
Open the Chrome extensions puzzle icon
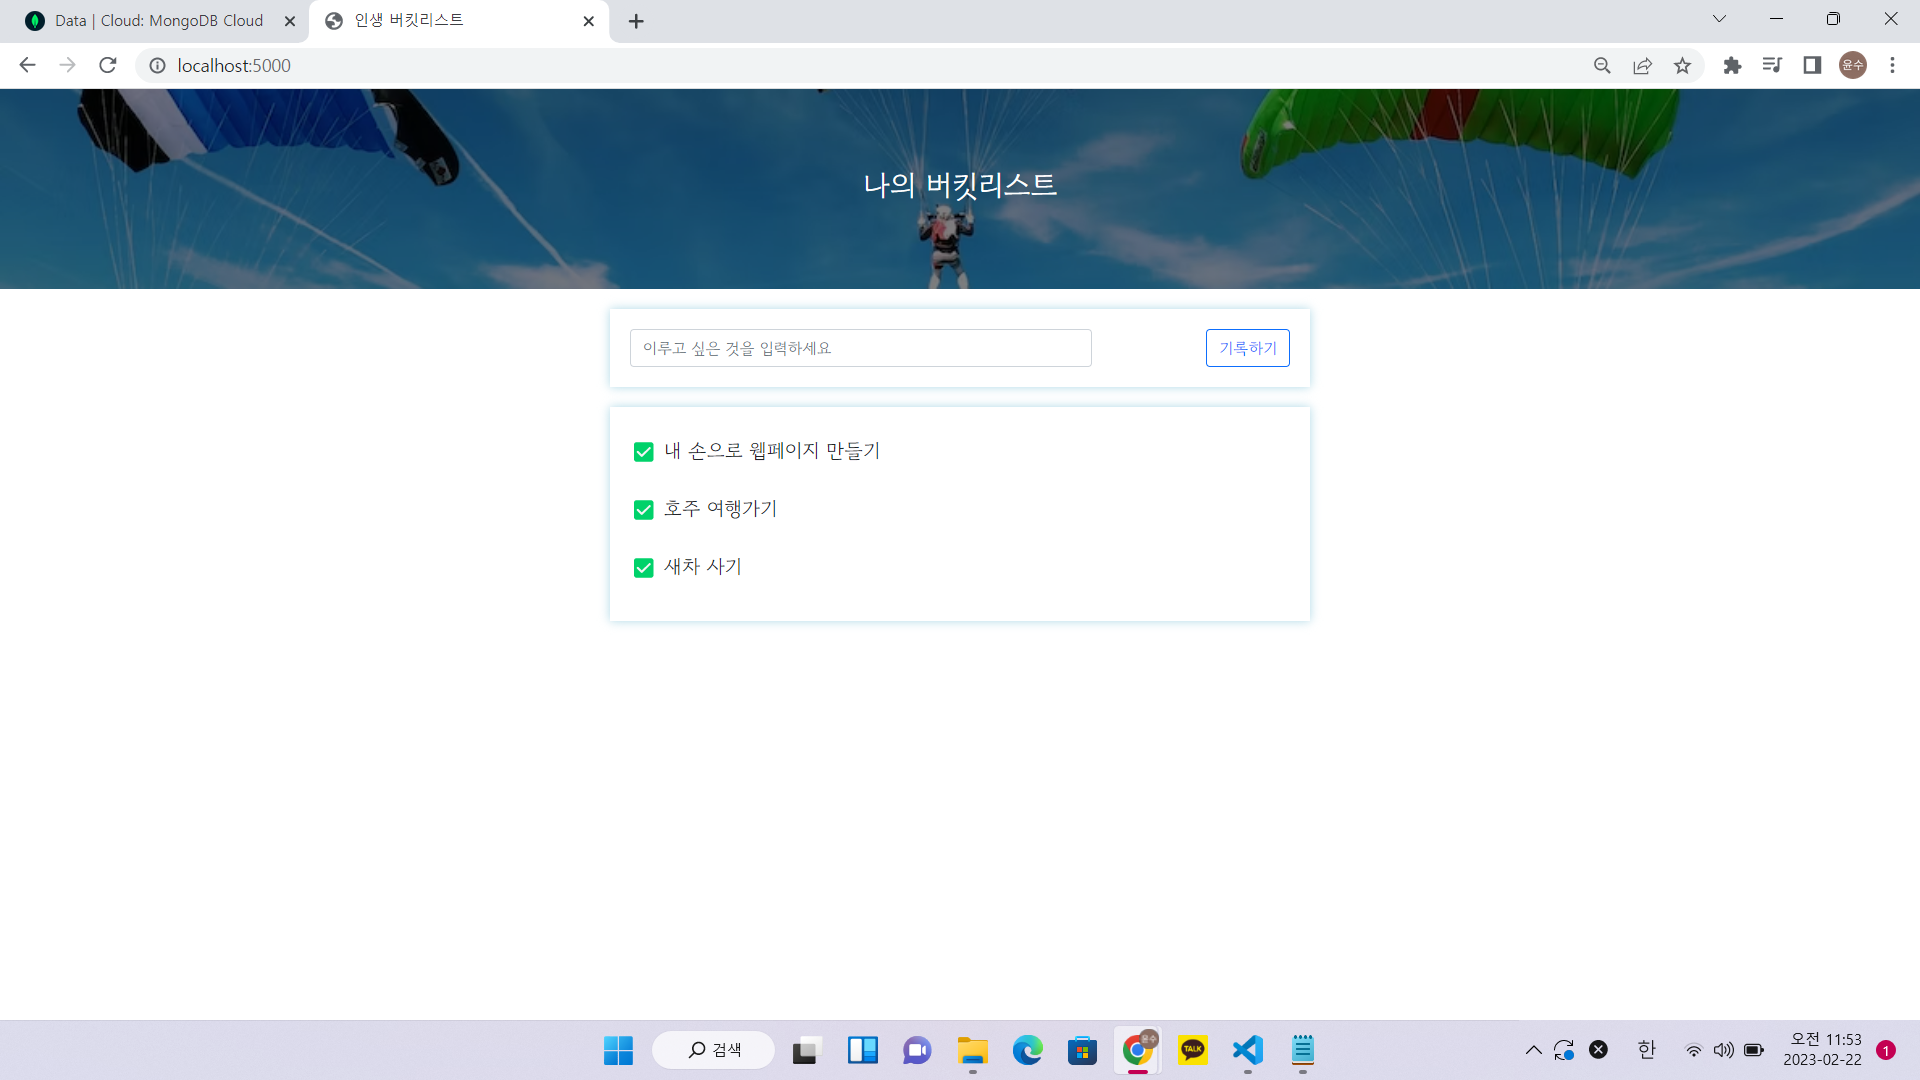pos(1732,65)
